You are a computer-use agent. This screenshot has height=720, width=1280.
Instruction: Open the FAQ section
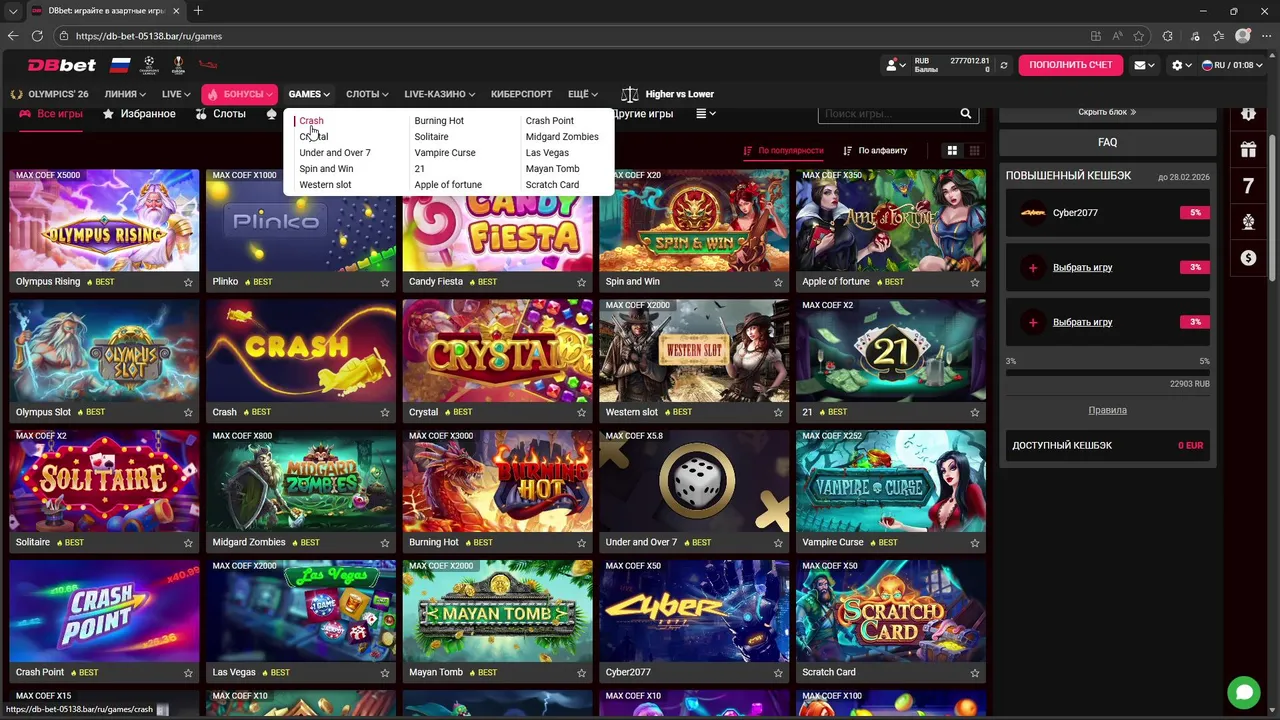1108,142
